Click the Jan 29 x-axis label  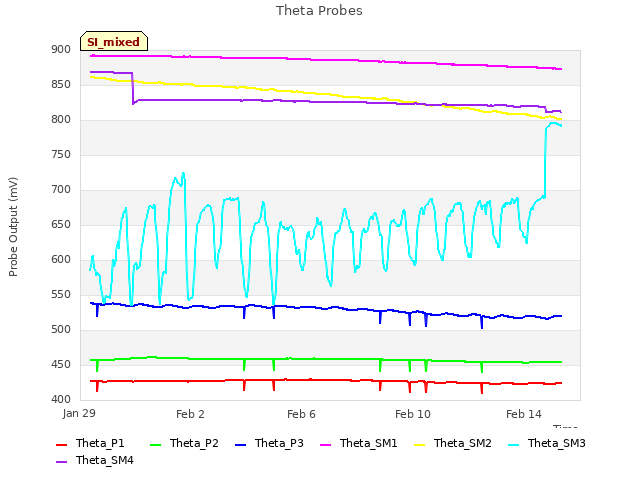[x=79, y=413]
